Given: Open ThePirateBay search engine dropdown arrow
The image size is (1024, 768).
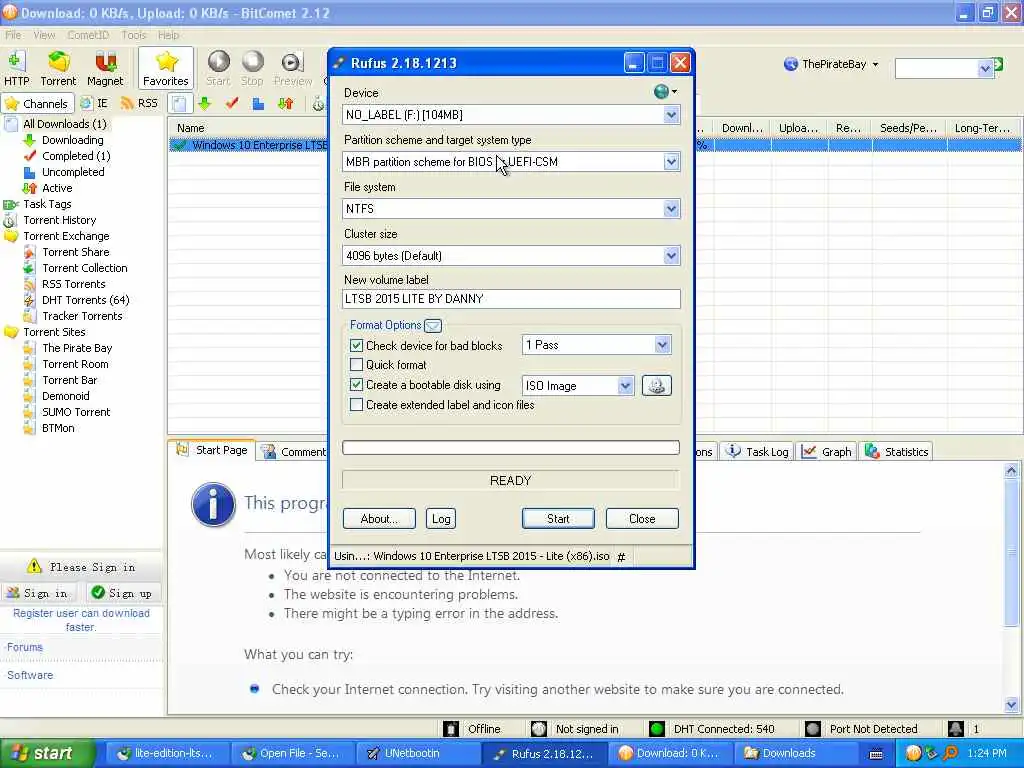Looking at the screenshot, I should (x=875, y=64).
